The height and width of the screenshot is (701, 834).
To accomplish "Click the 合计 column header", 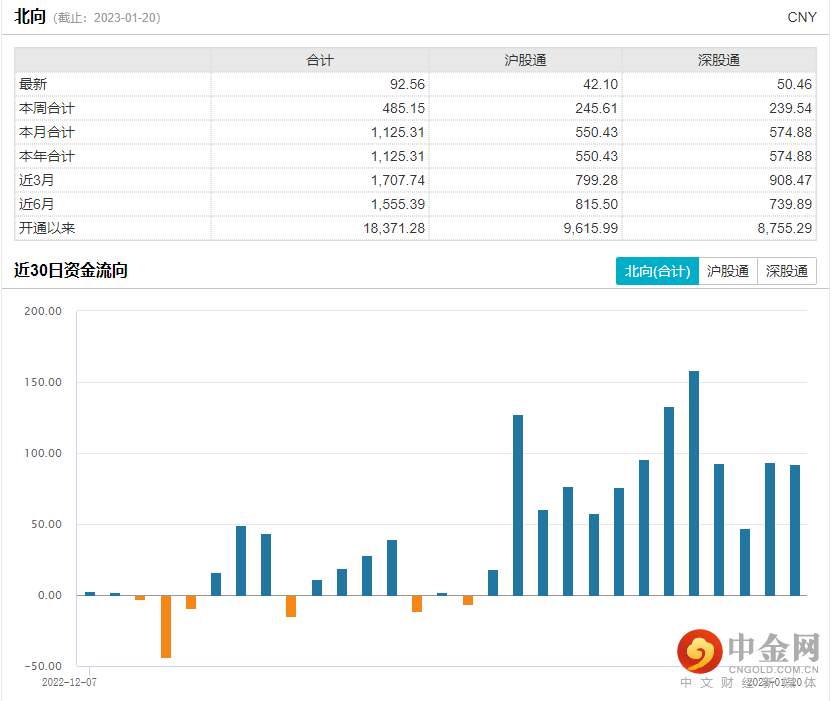I will [320, 61].
